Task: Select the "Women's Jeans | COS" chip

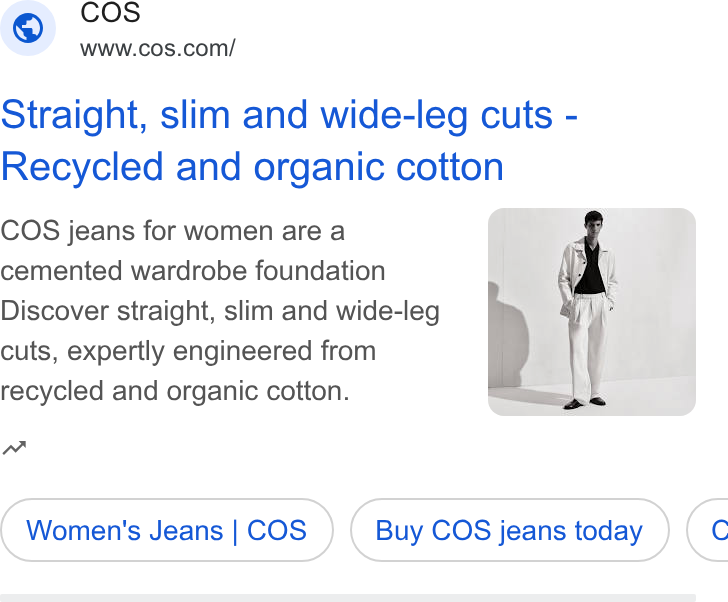Action: tap(167, 530)
